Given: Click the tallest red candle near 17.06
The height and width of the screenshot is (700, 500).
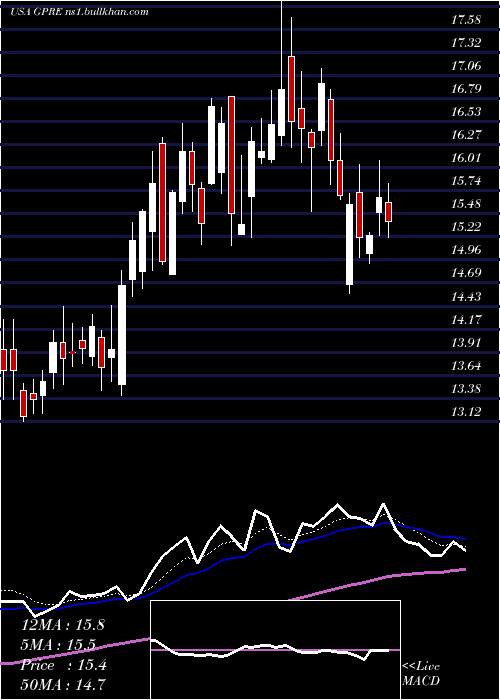Looking at the screenshot, I should coord(292,89).
